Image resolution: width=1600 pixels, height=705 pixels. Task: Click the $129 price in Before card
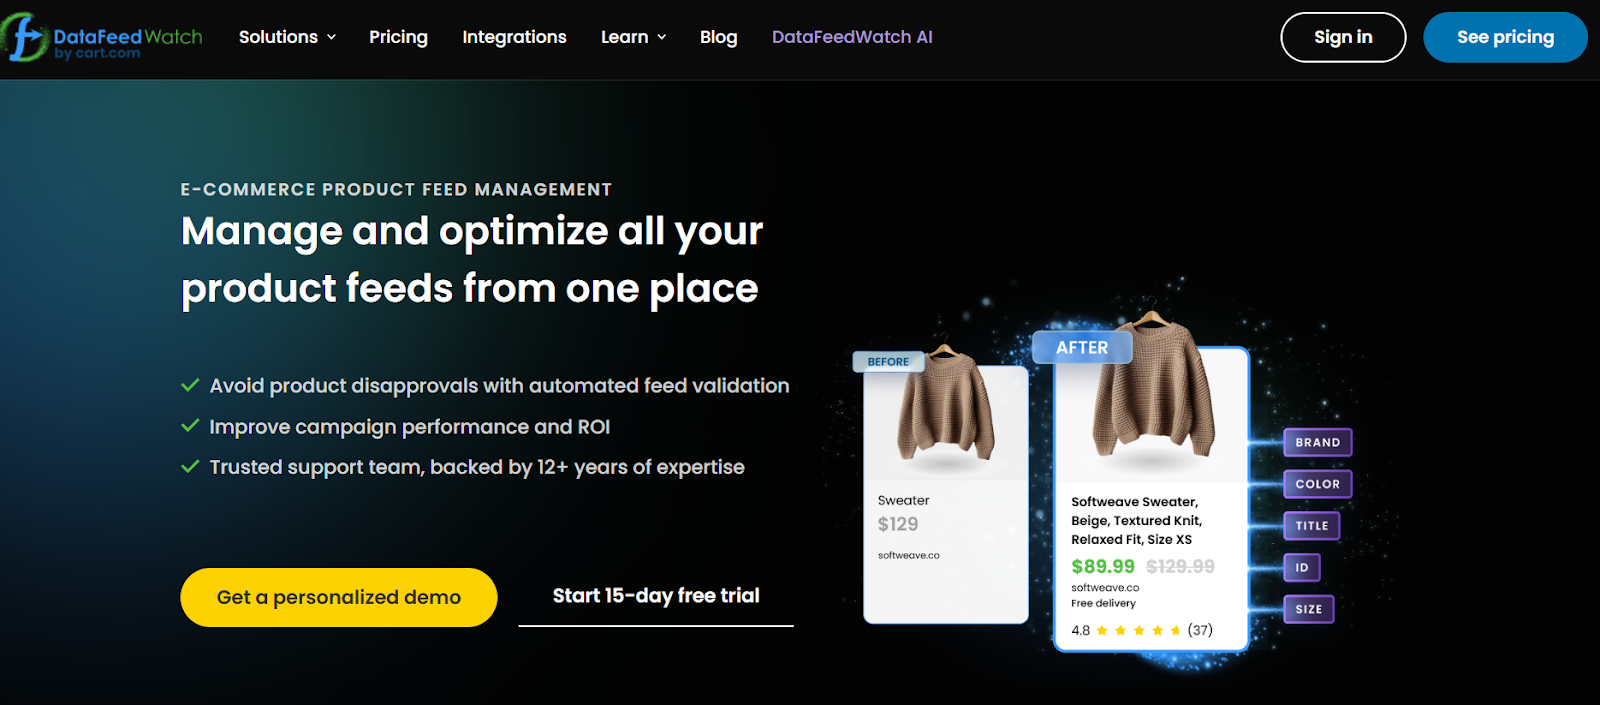point(898,524)
